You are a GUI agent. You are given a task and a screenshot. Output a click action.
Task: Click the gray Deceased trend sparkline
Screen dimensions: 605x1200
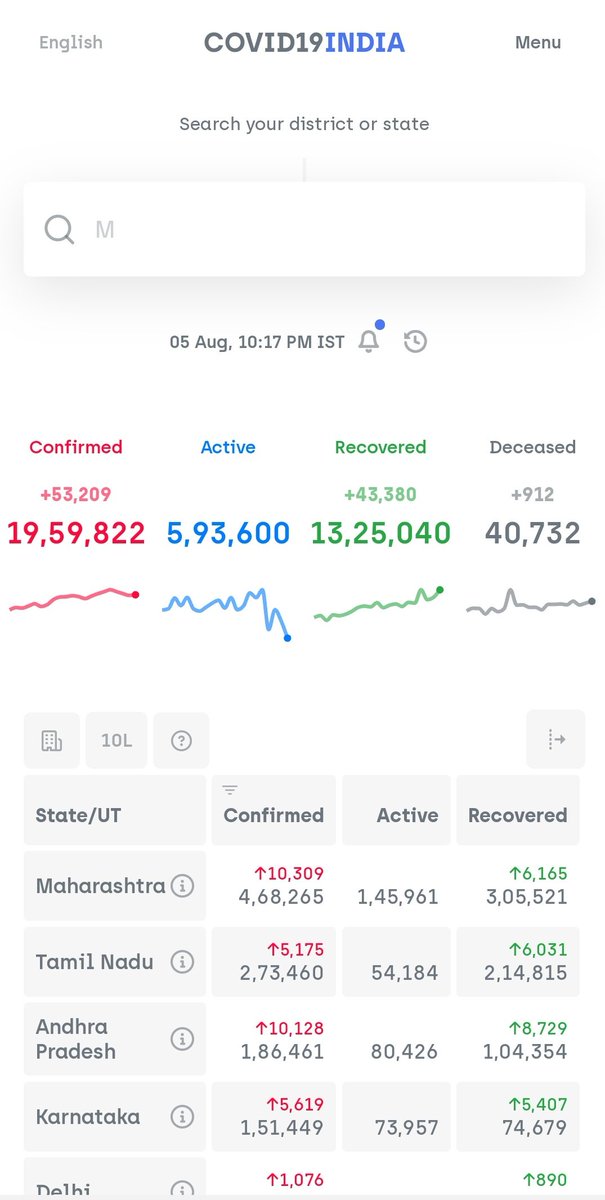point(531,603)
